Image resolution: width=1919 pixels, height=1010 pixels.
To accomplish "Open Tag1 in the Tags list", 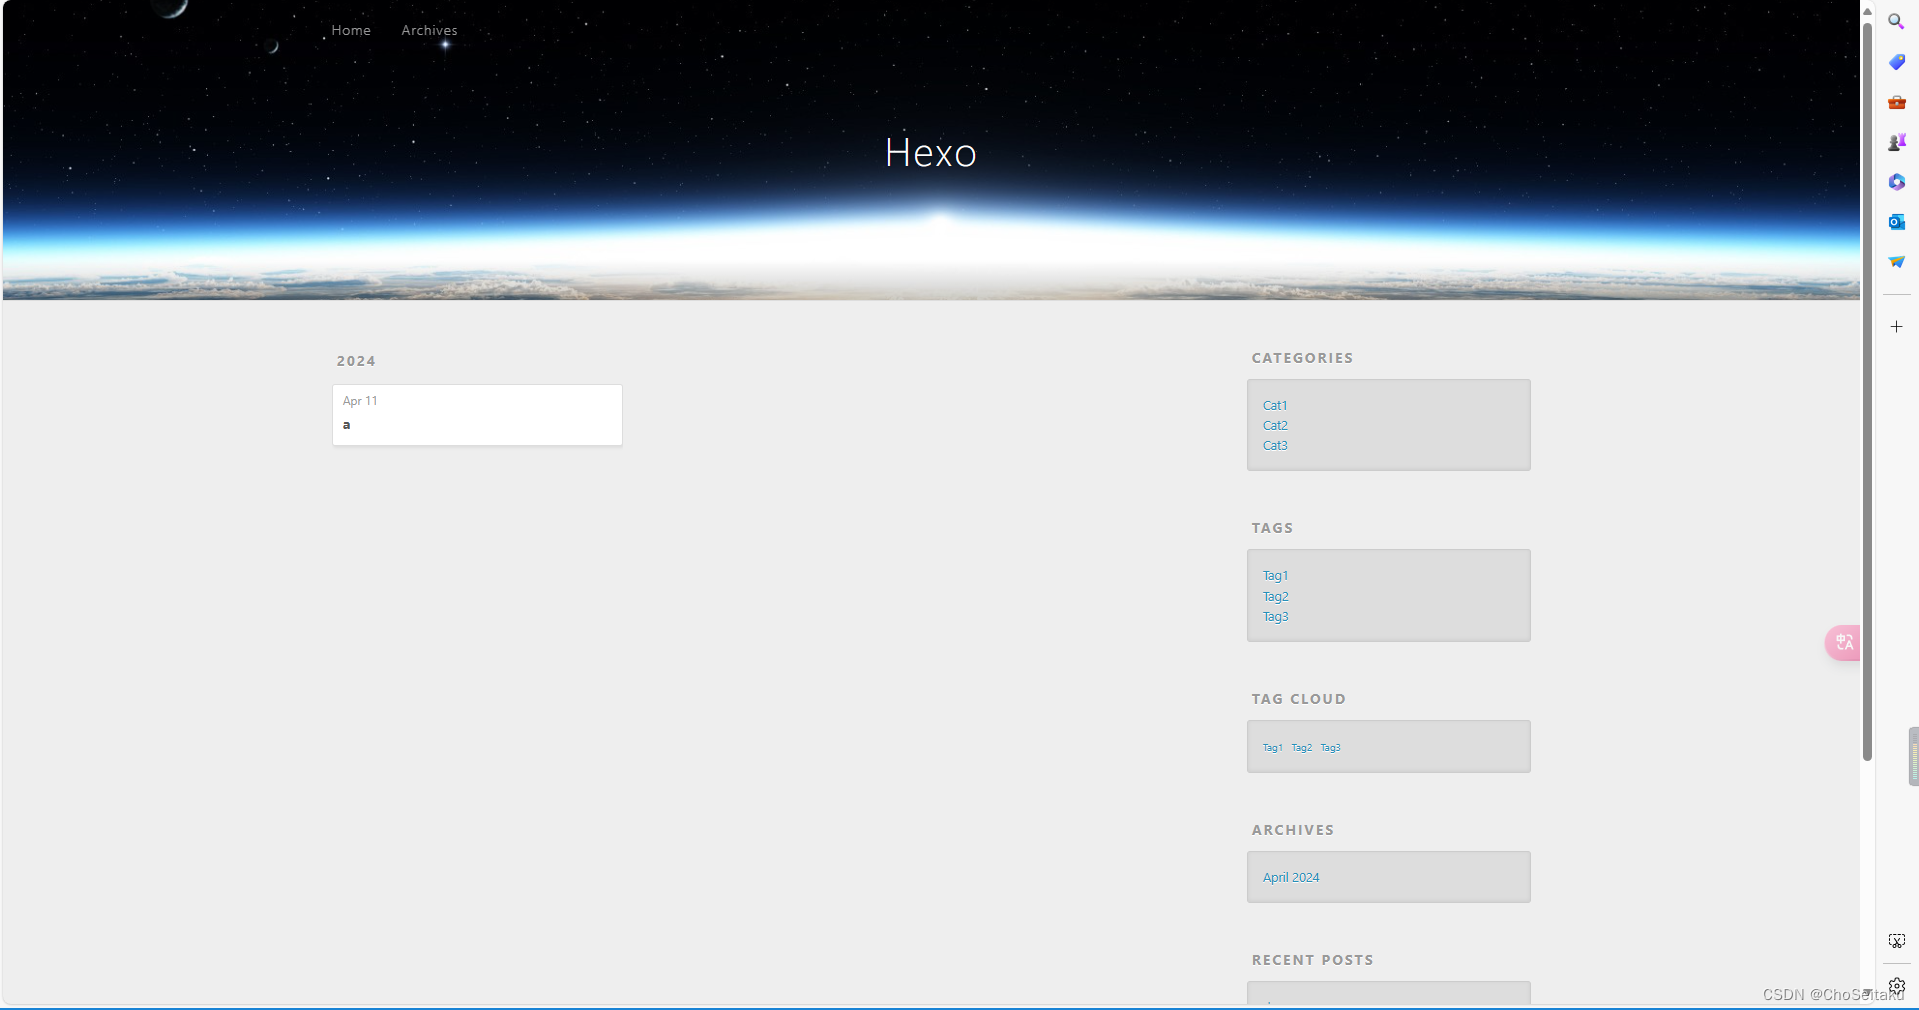I will pyautogui.click(x=1275, y=575).
